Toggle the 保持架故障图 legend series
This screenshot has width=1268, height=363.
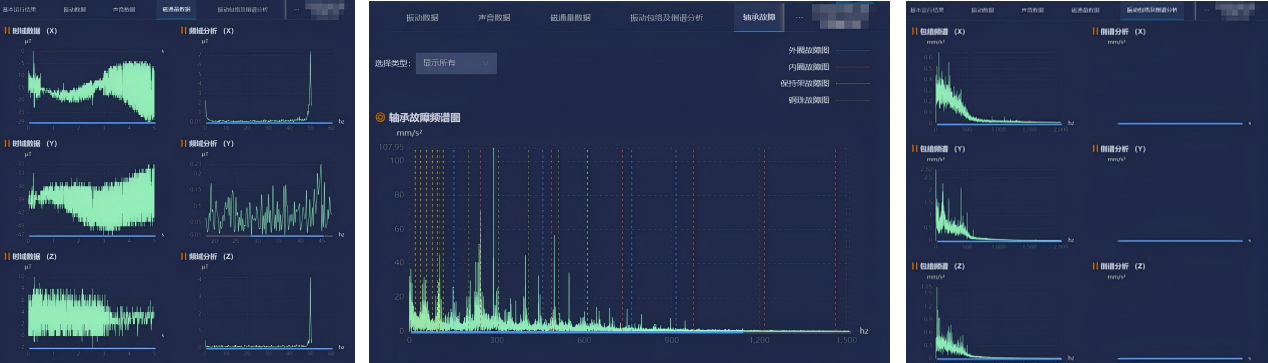coord(825,83)
